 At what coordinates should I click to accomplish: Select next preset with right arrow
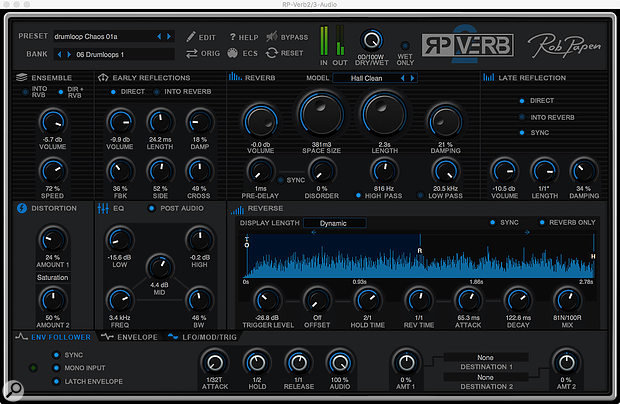[x=169, y=36]
